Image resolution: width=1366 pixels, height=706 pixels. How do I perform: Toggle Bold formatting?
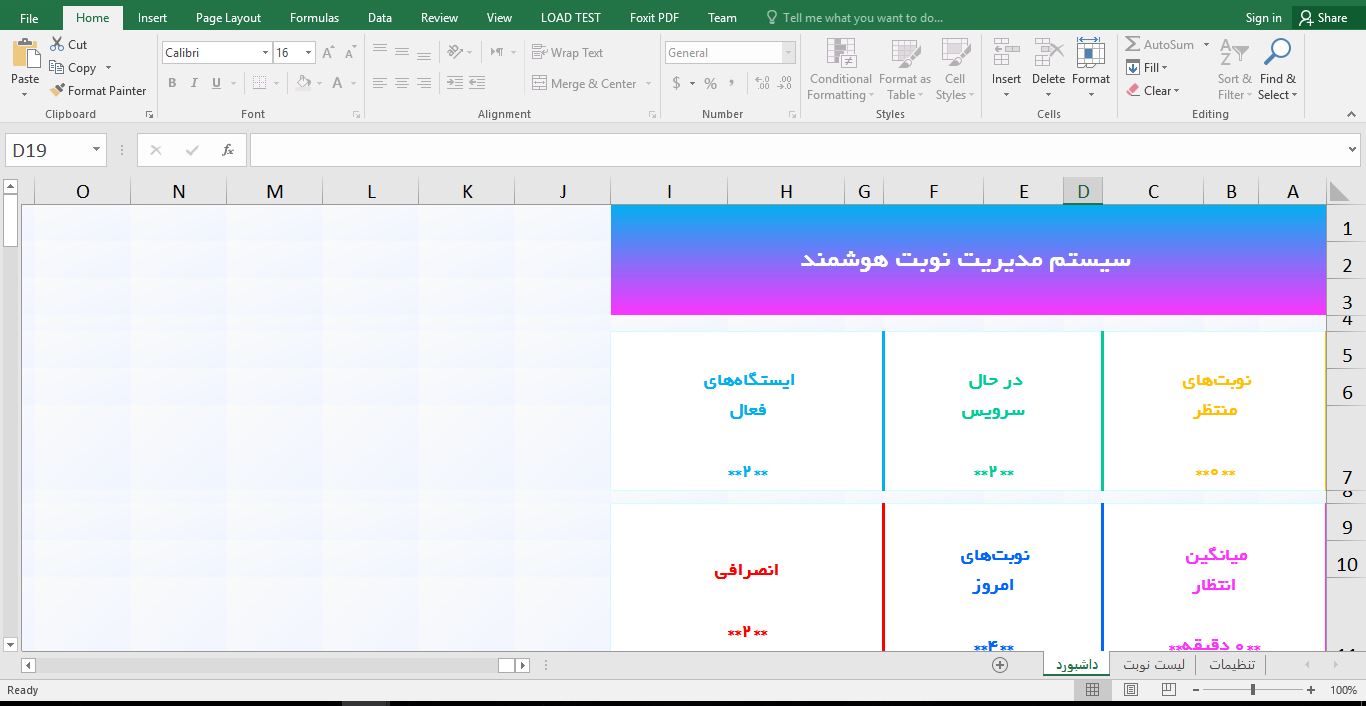172,83
